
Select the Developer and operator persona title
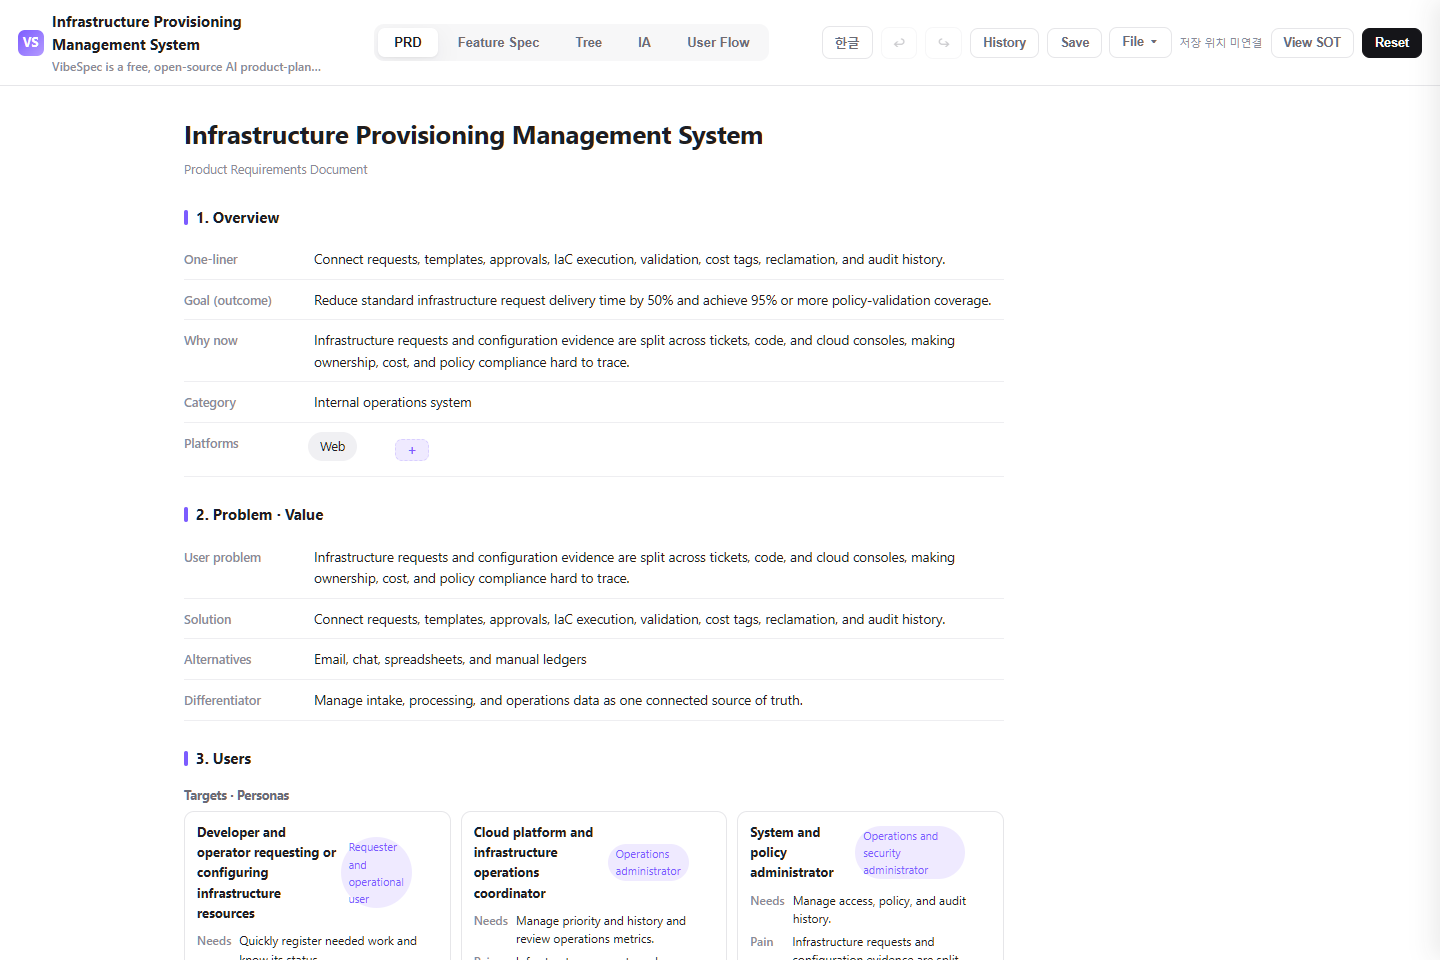[266, 873]
